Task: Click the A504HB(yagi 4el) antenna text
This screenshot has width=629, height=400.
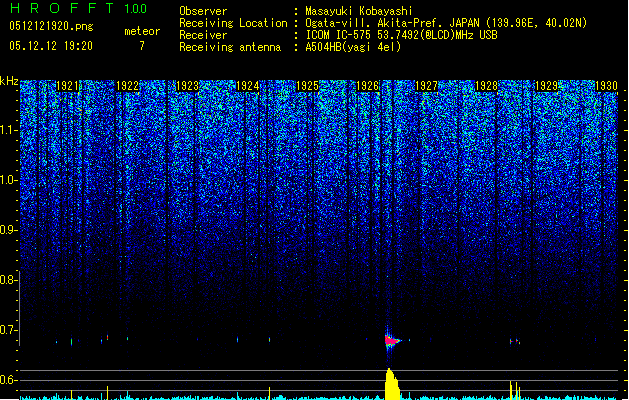Action: [353, 47]
